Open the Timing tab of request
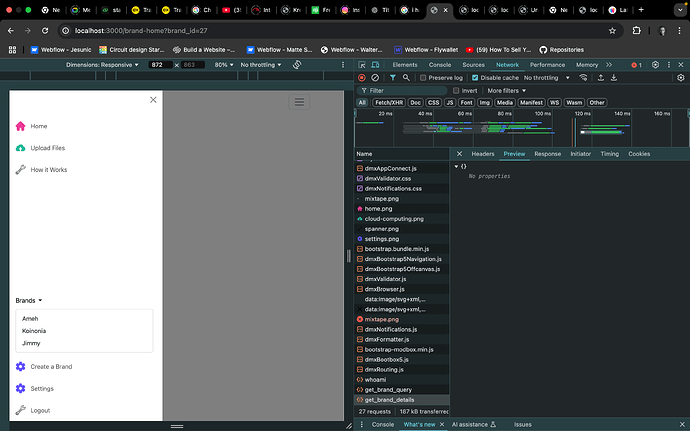 (609, 154)
